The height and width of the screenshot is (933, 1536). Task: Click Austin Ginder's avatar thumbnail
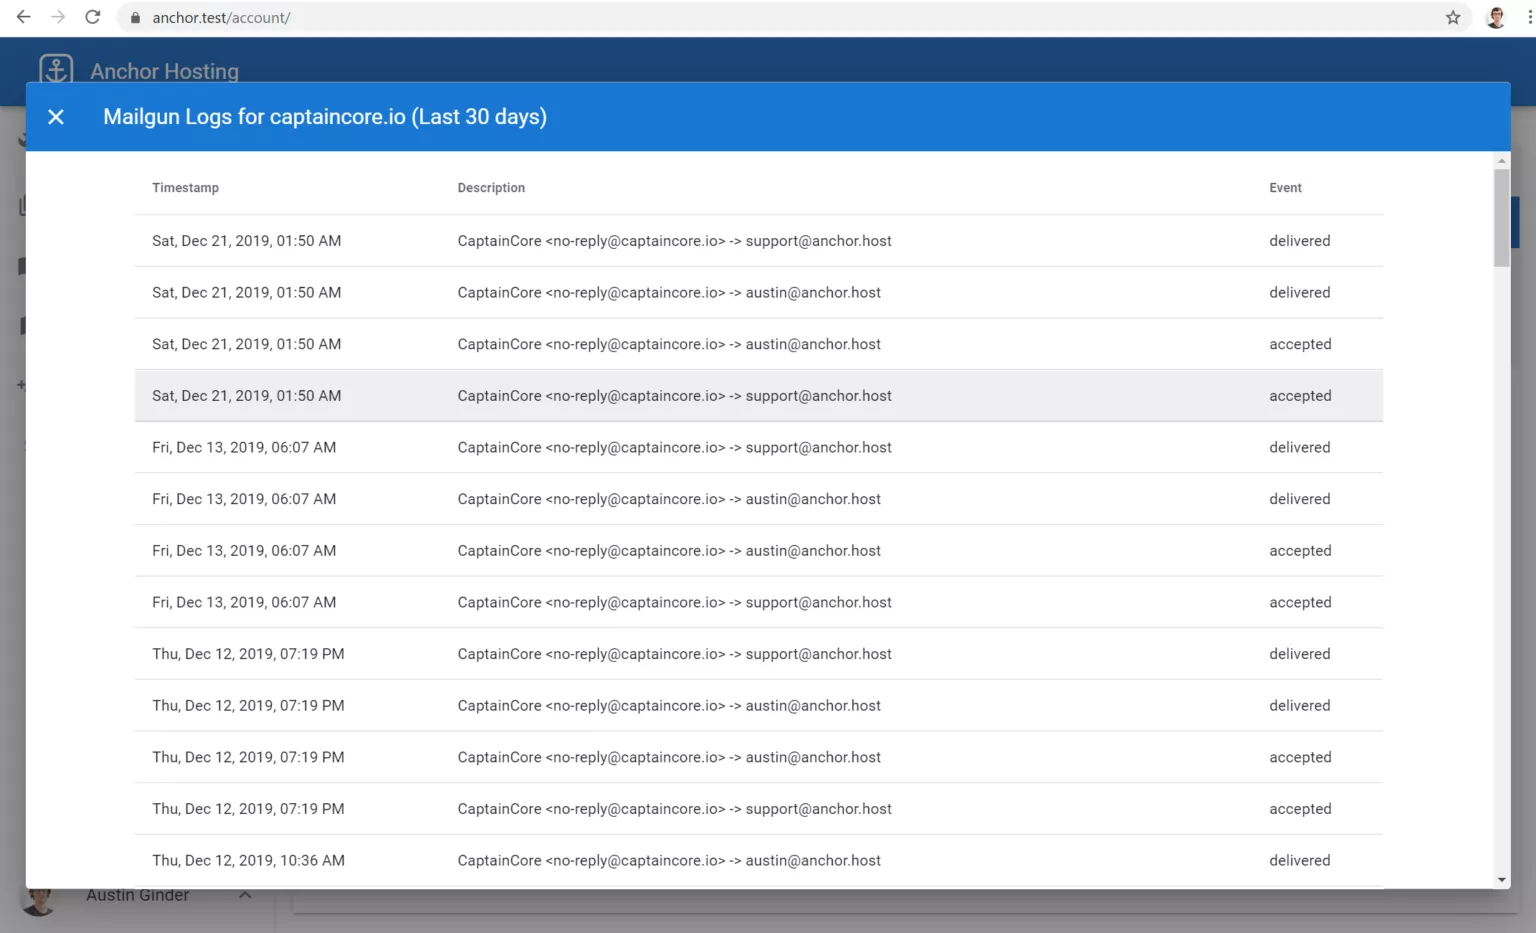pos(39,901)
